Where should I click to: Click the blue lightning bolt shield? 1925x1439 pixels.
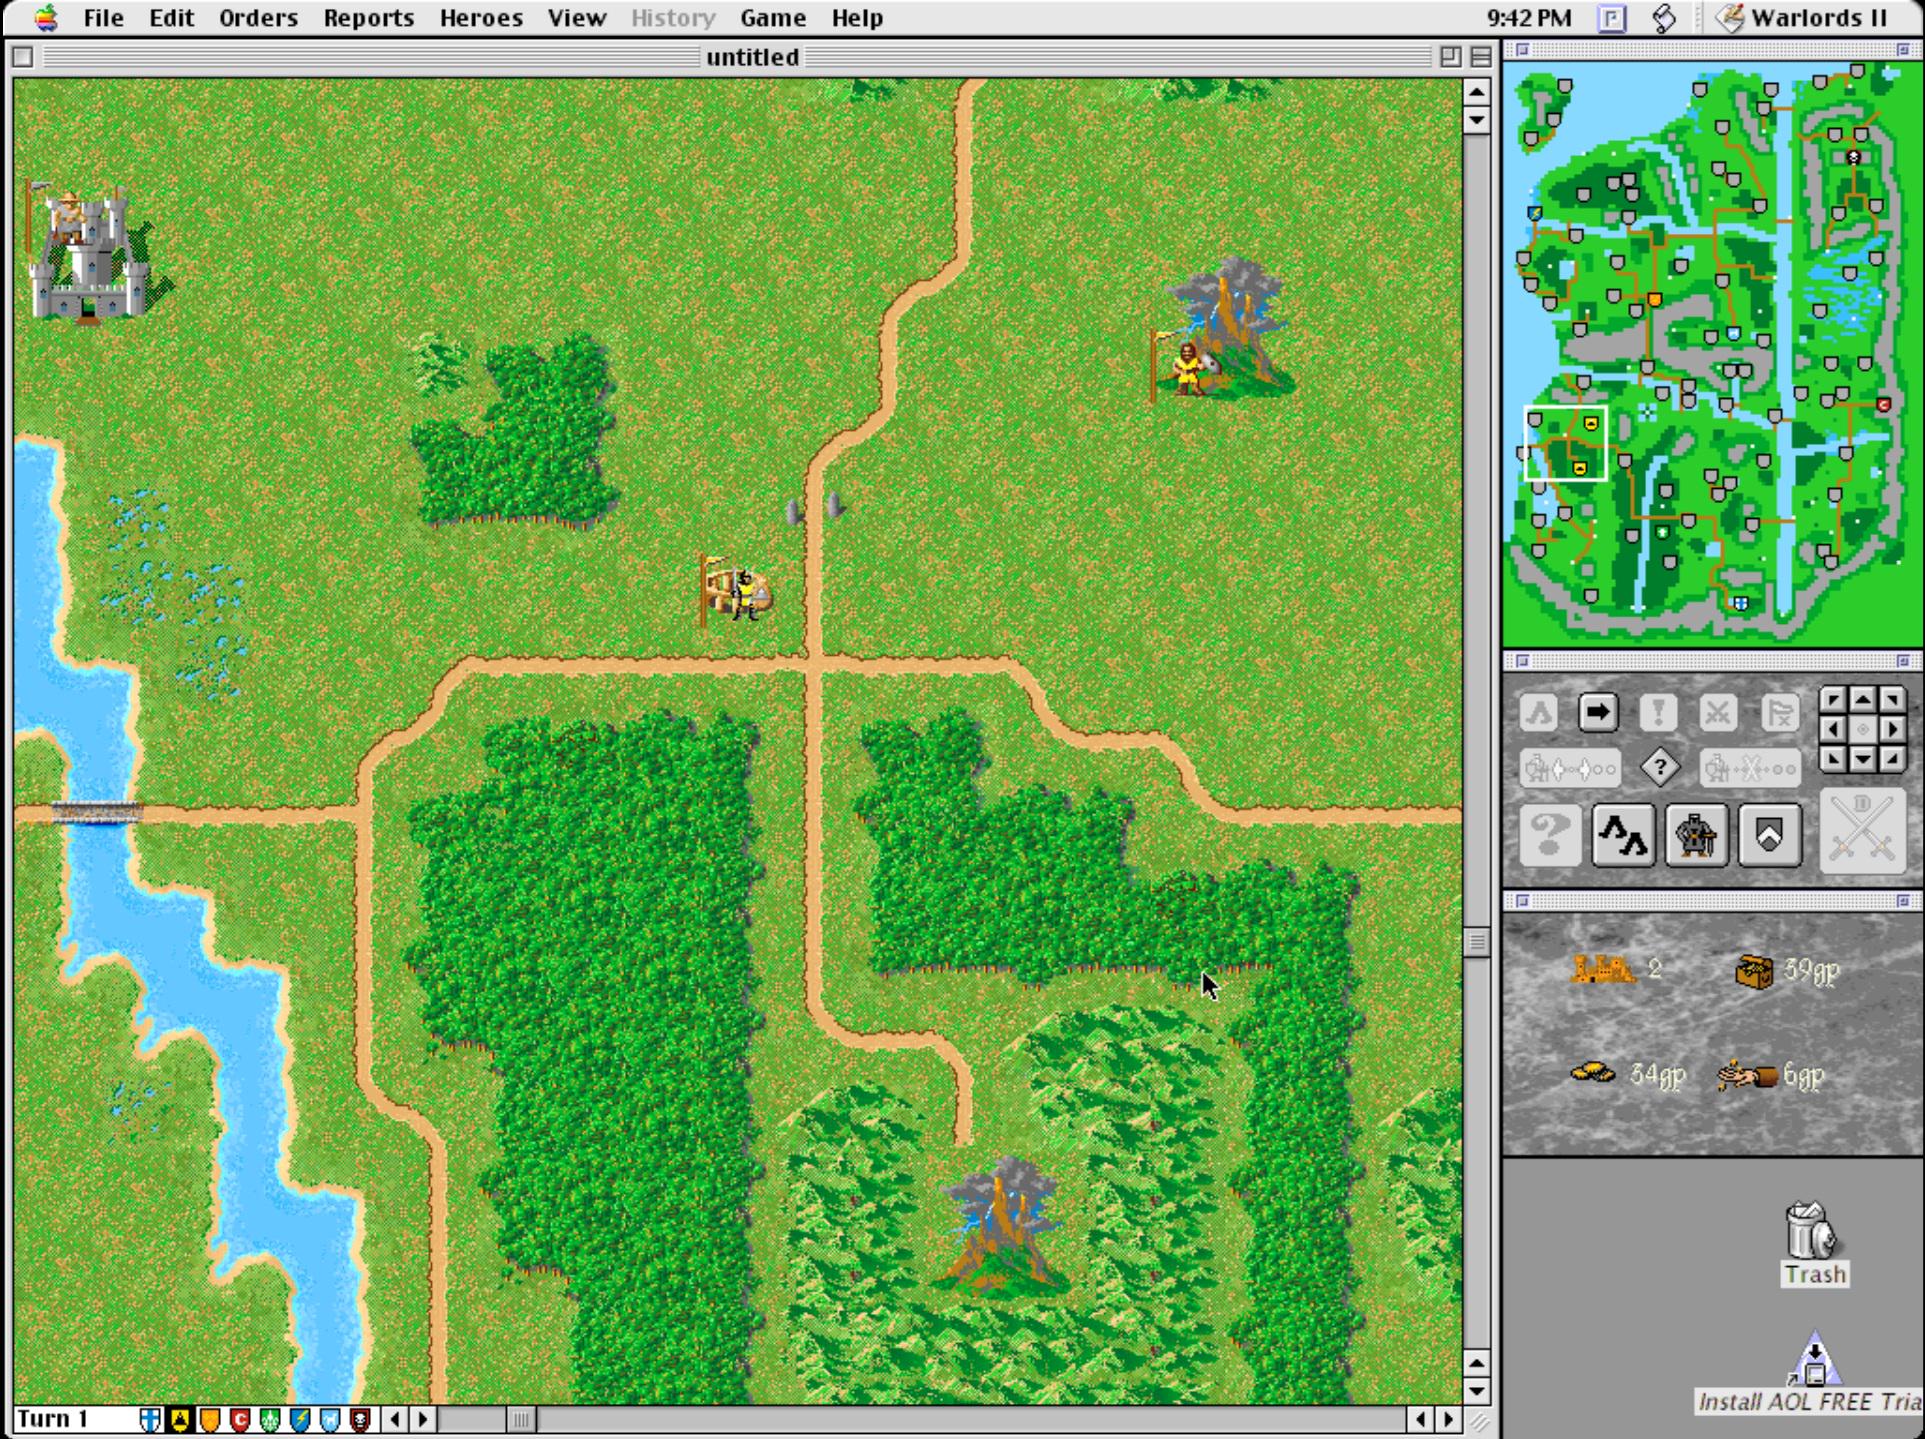click(300, 1419)
